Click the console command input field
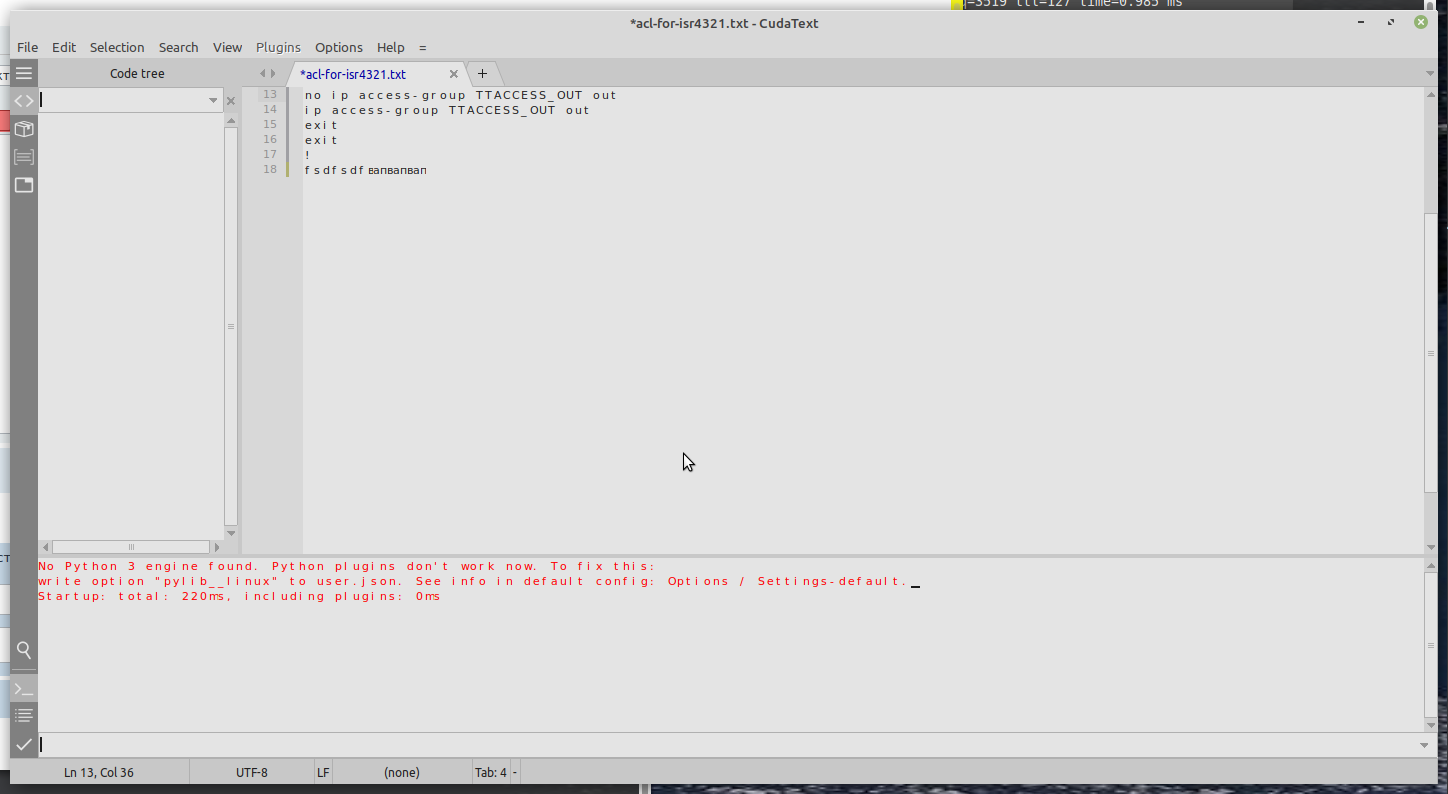The image size is (1448, 794). pos(700,745)
